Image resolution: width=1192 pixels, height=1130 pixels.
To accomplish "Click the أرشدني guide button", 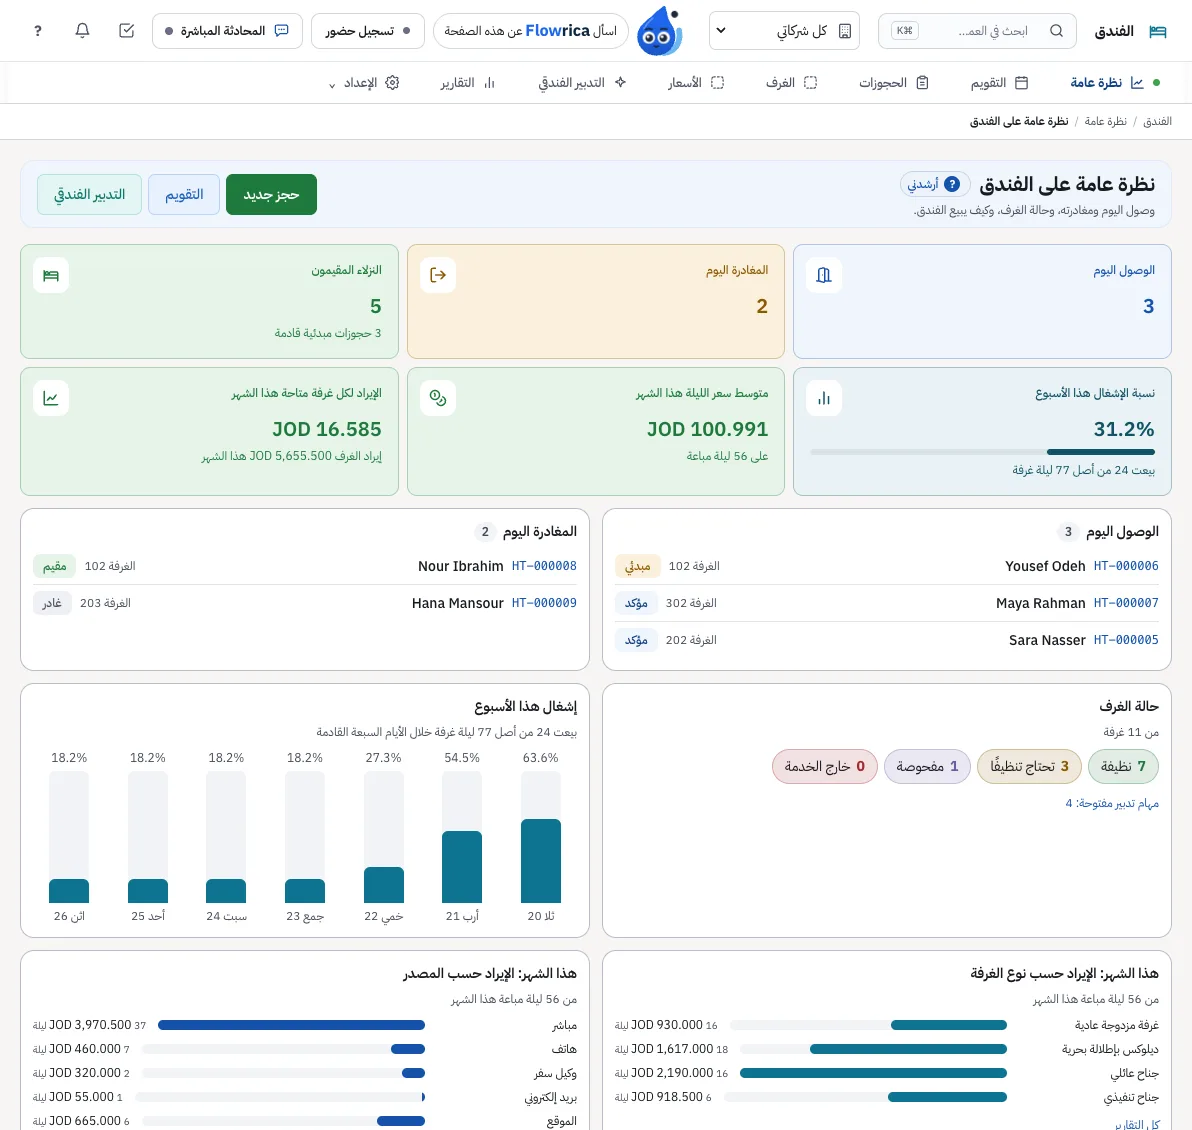I will pos(934,184).
